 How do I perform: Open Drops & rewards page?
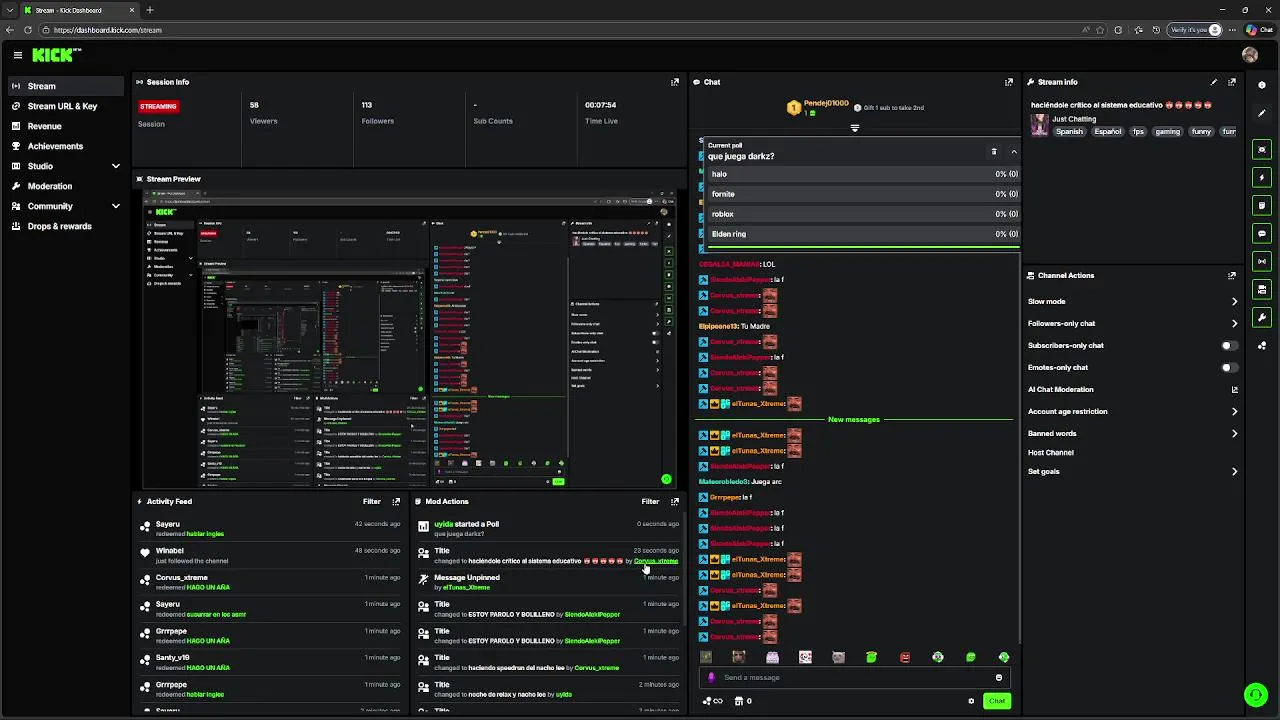66,226
